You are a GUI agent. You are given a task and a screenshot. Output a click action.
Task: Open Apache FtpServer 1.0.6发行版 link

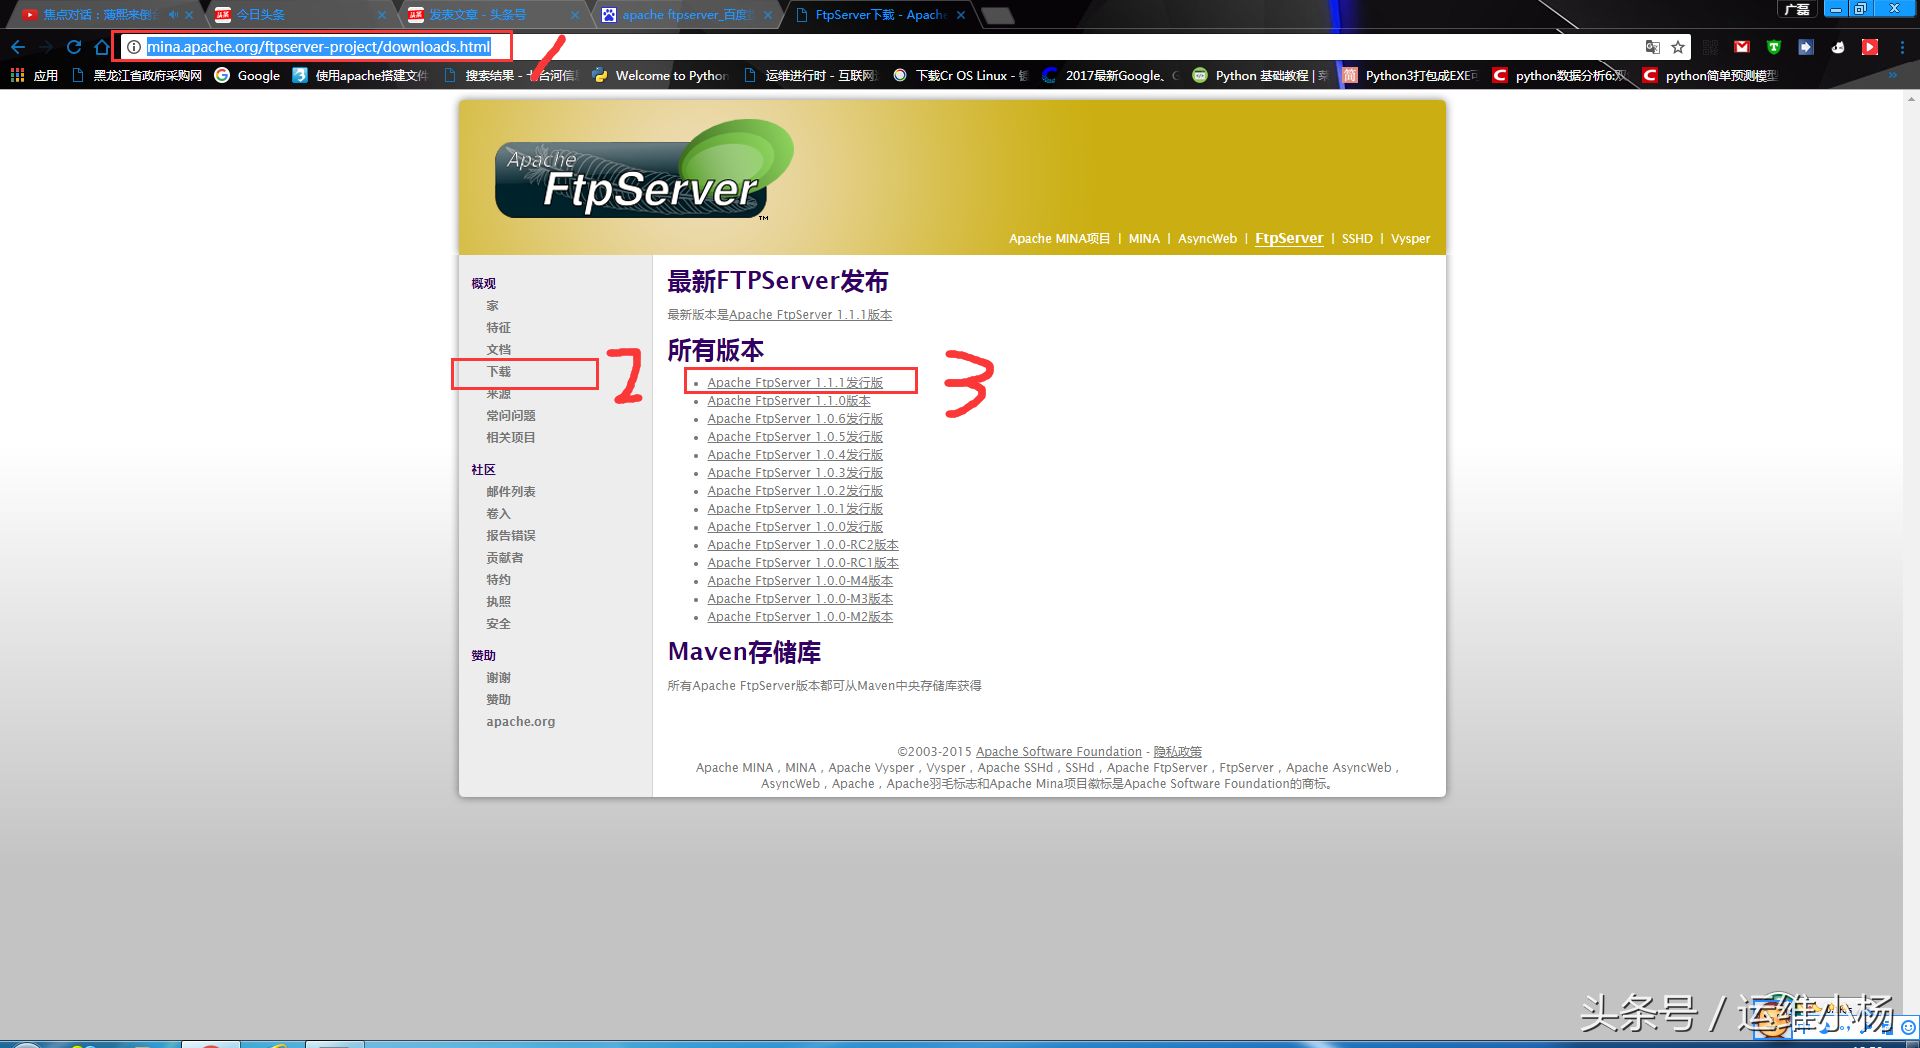click(795, 419)
